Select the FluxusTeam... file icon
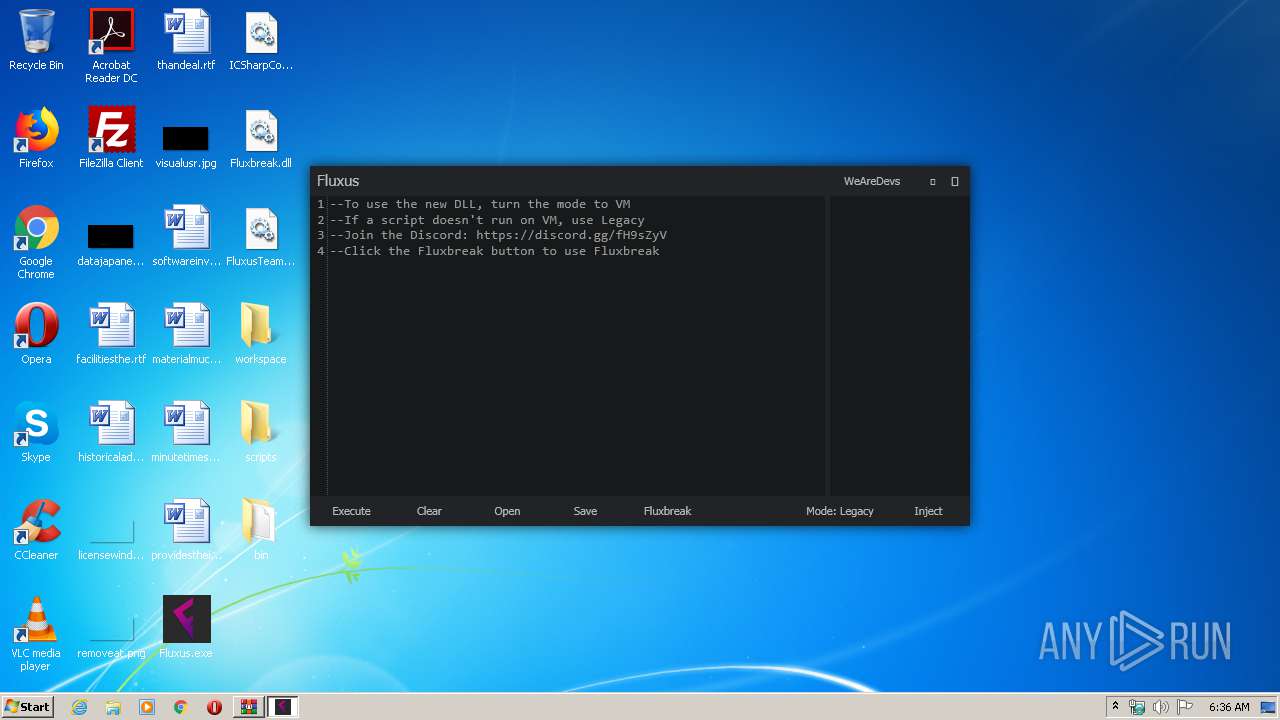The height and width of the screenshot is (720, 1280). click(261, 237)
